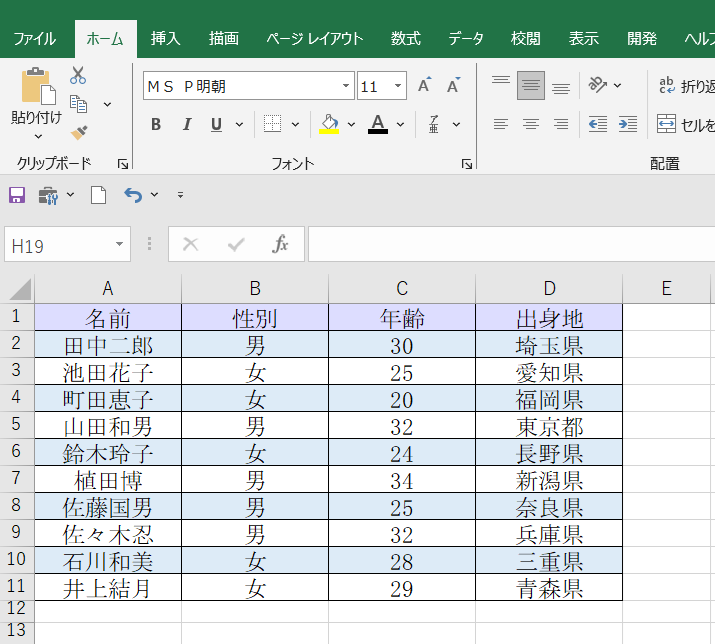715x644 pixels.
Task: Open font color palette dropdown
Action: (x=400, y=124)
